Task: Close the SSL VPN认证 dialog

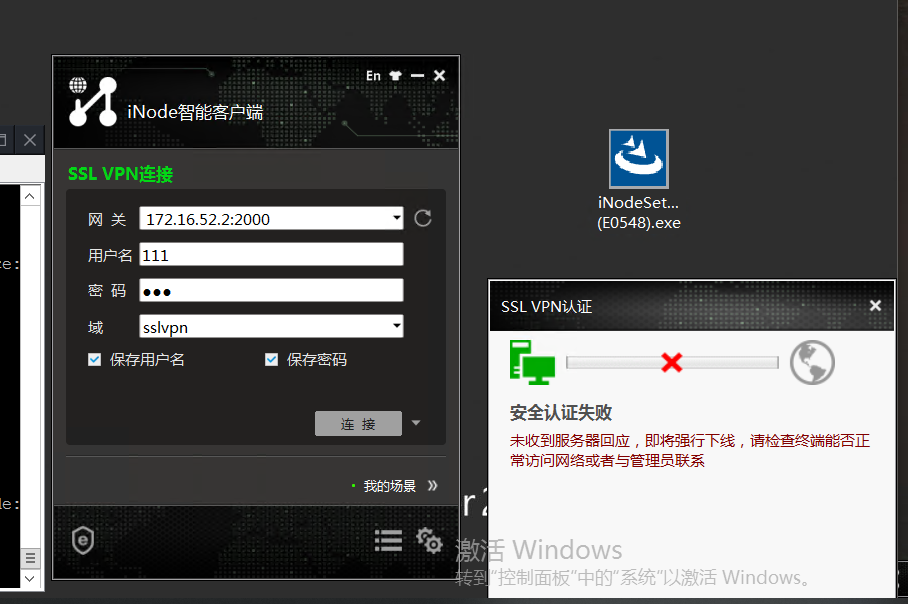Action: [876, 305]
